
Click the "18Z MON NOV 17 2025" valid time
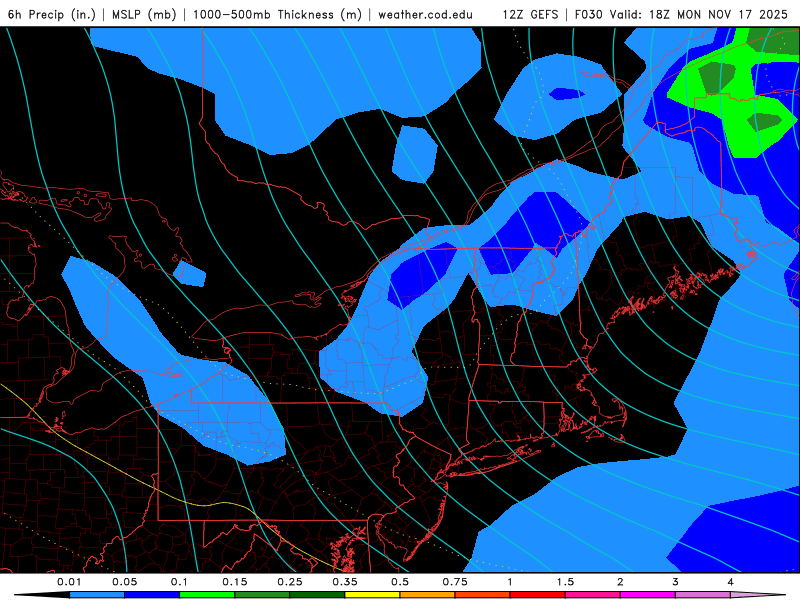718,14
